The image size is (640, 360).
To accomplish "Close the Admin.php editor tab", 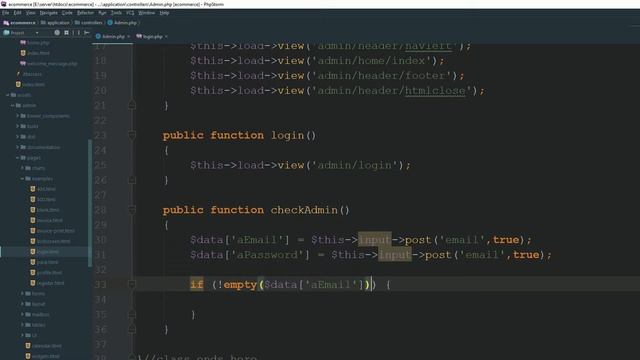I will pyautogui.click(x=129, y=37).
